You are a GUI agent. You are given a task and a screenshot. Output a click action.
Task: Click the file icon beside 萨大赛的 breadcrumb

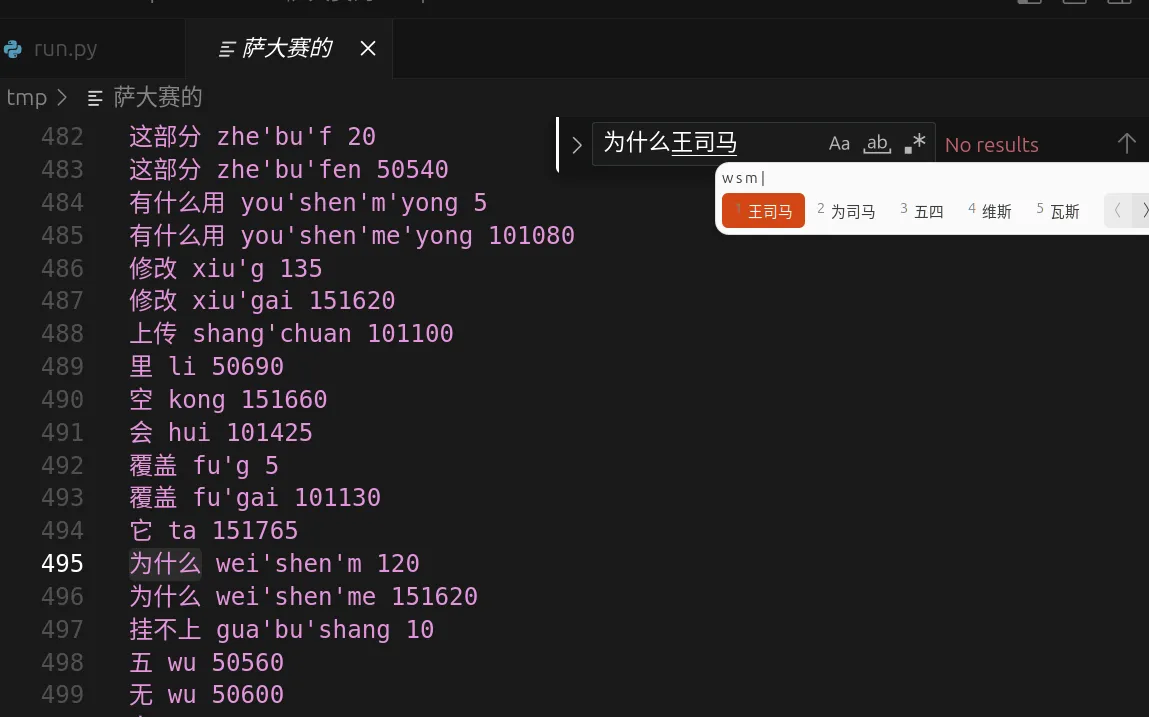[x=94, y=97]
